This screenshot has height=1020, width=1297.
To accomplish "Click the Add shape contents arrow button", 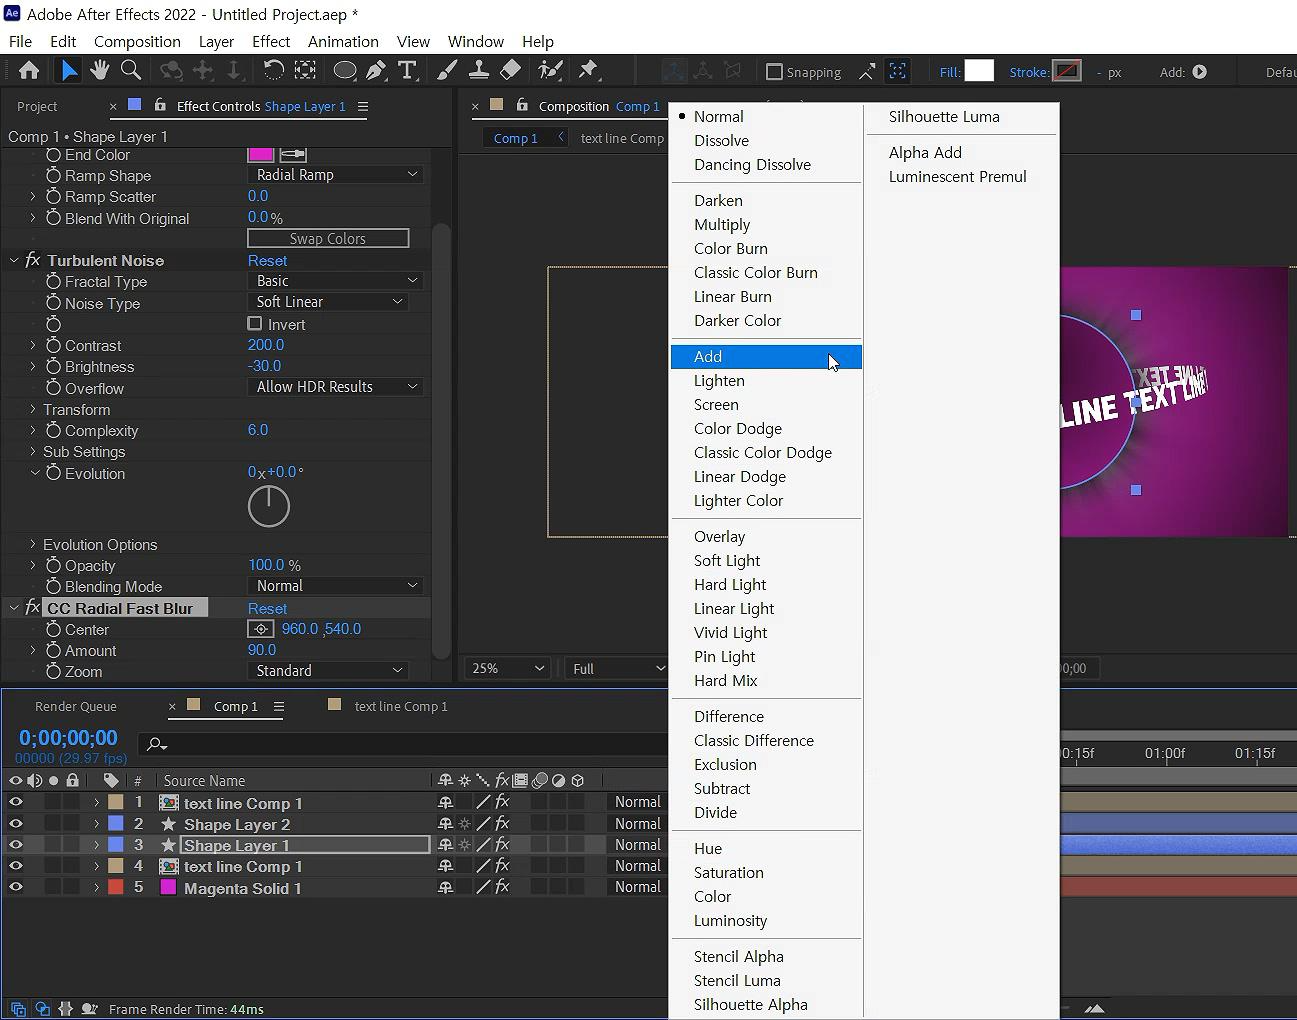I will (1199, 72).
